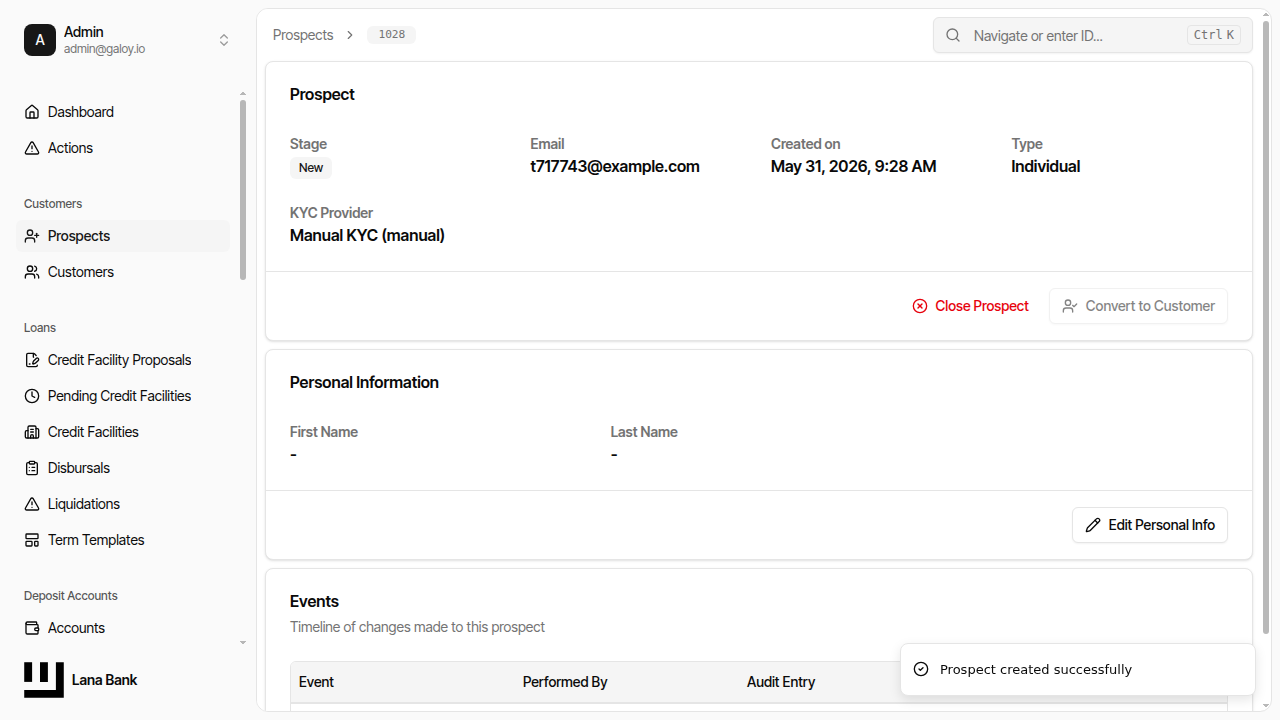Open Pending Credit Facilities

point(124,396)
